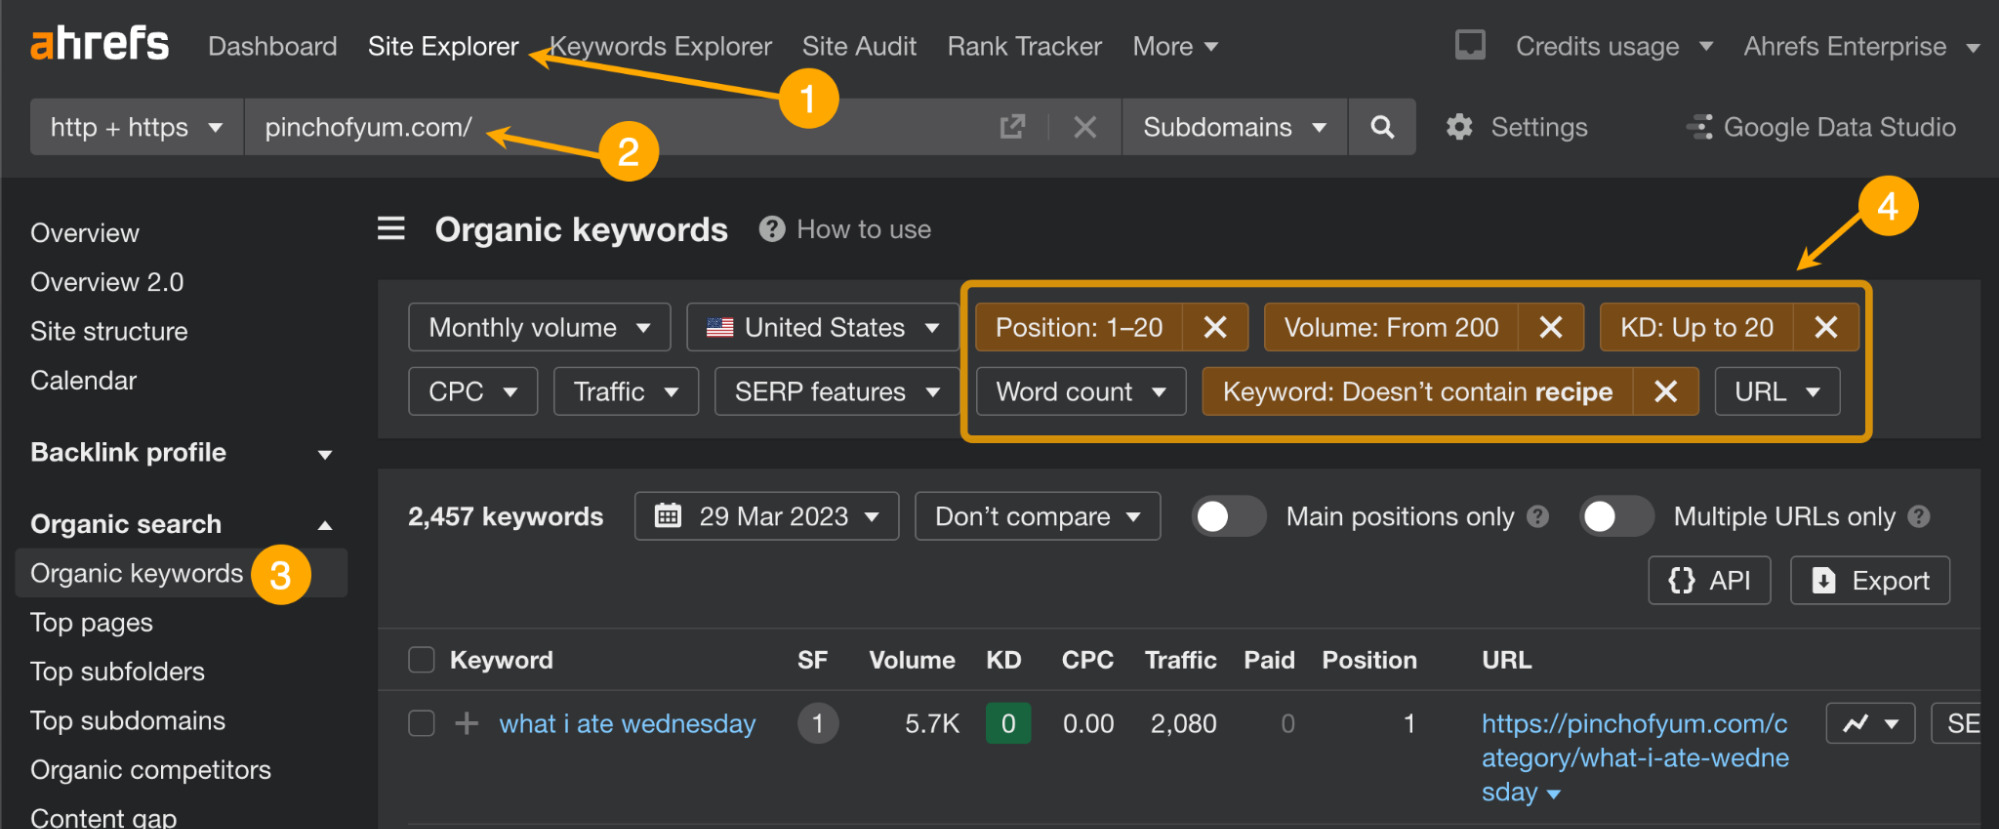Open the More menu
1999x829 pixels.
(x=1175, y=46)
